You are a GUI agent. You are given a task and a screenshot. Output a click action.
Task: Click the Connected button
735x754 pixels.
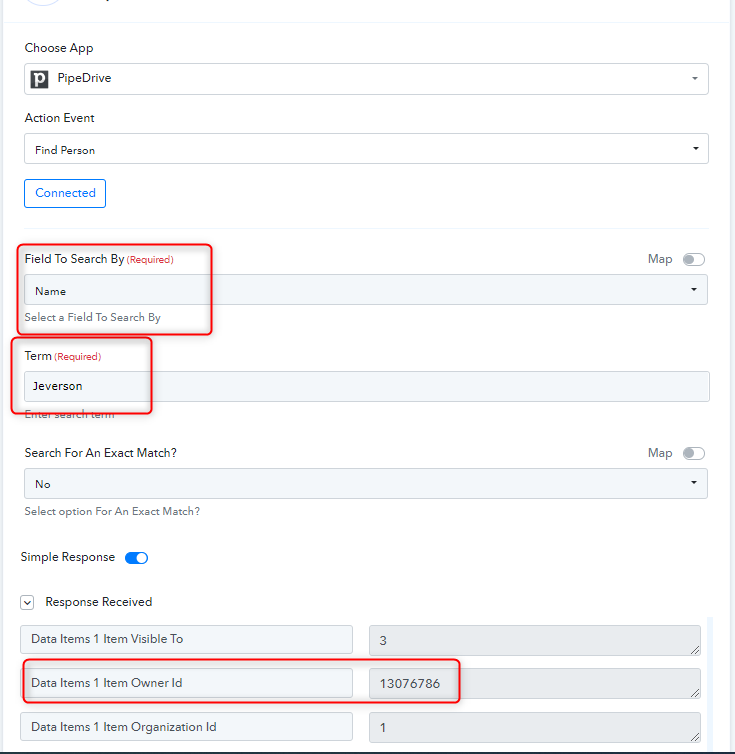tap(65, 193)
